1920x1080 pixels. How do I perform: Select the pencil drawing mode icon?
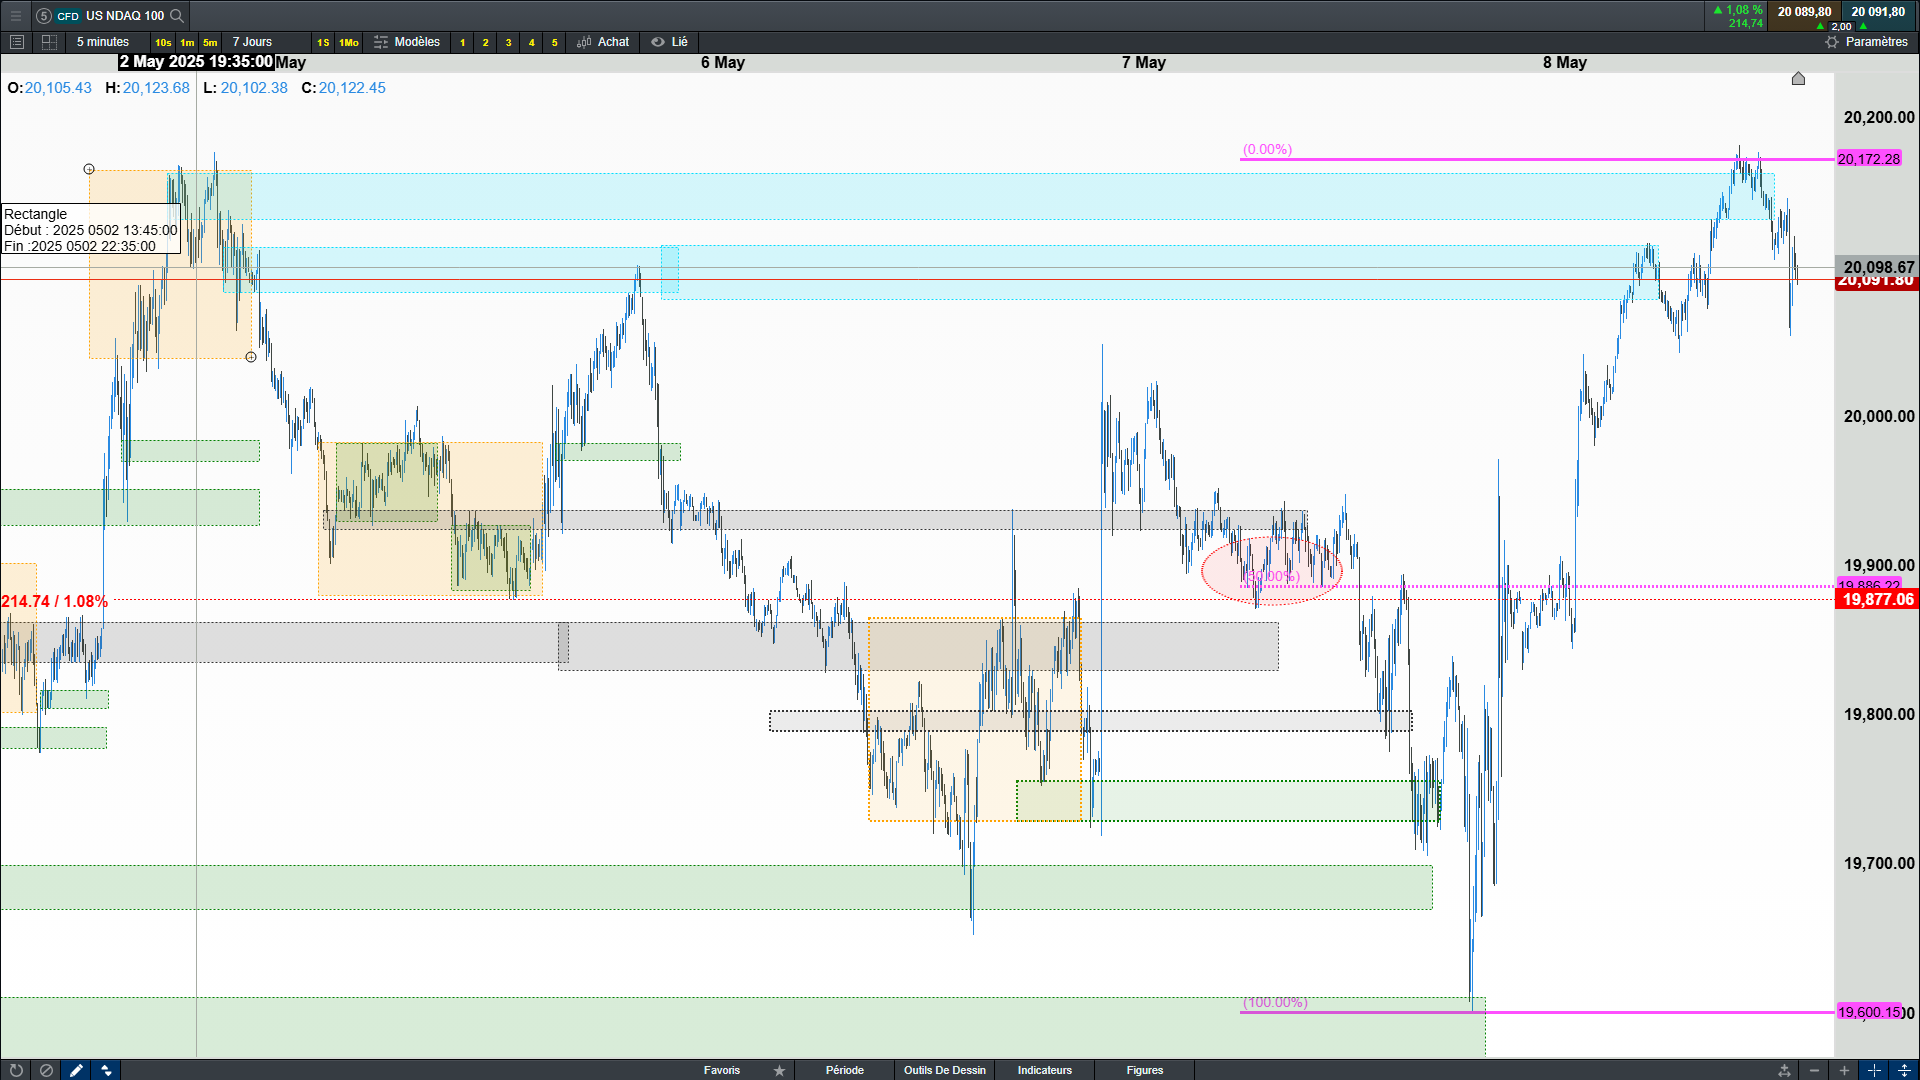76,1070
